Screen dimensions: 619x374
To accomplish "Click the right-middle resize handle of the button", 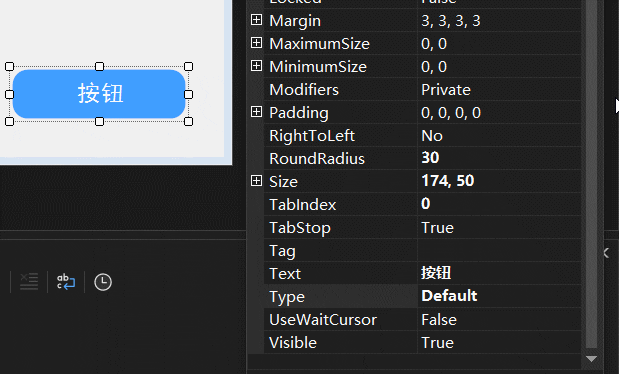I will click(x=189, y=94).
